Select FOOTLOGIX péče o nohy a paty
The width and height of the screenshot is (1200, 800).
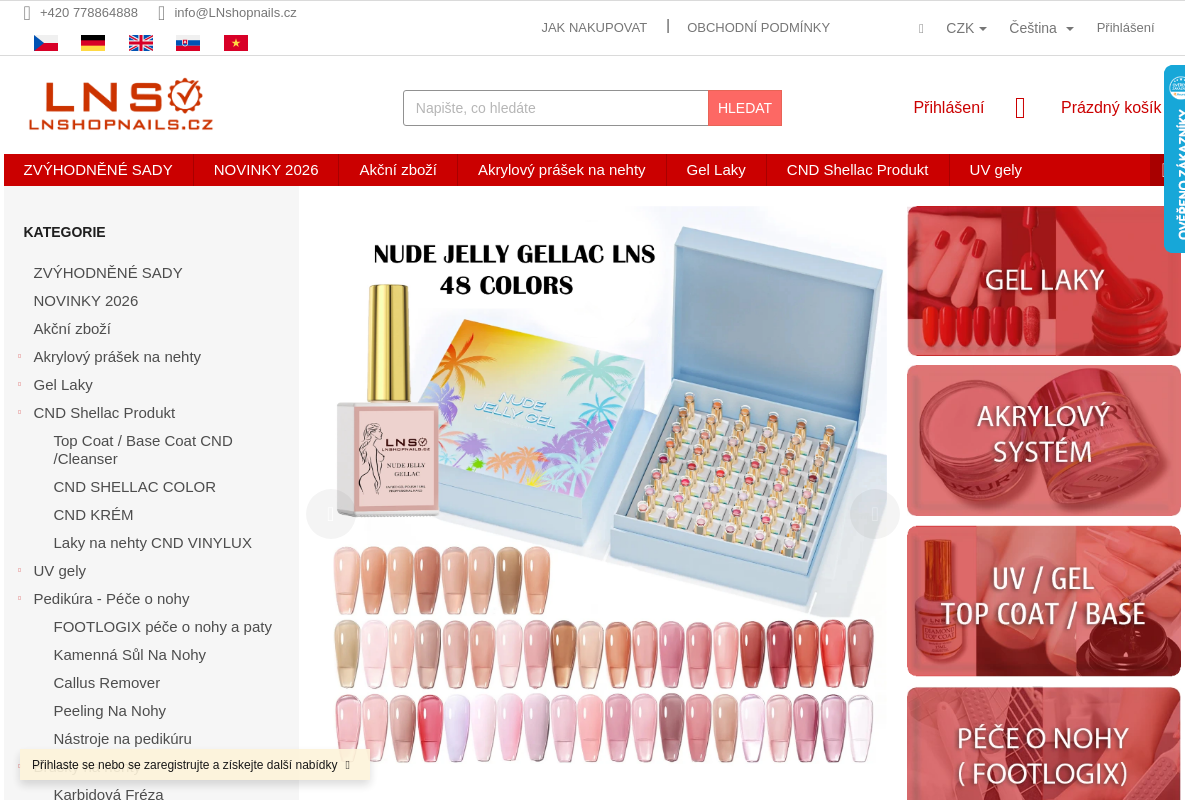[x=163, y=627]
